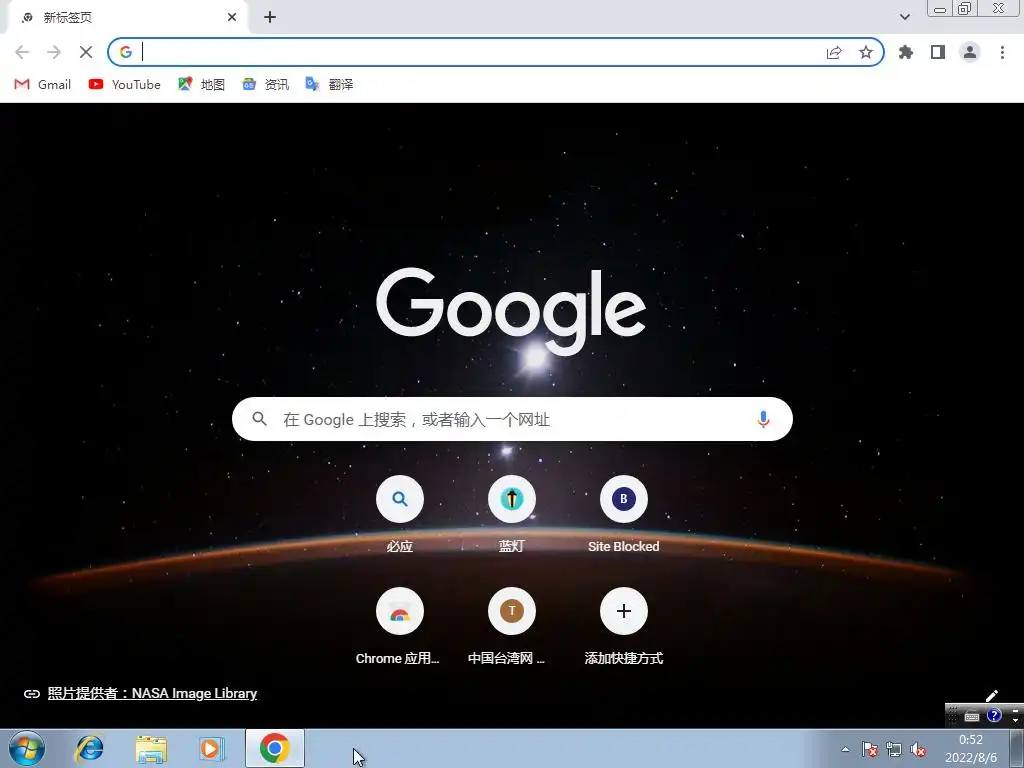Viewport: 1024px width, 768px height.
Task: Open Windows Media Player from taskbar
Action: point(211,749)
